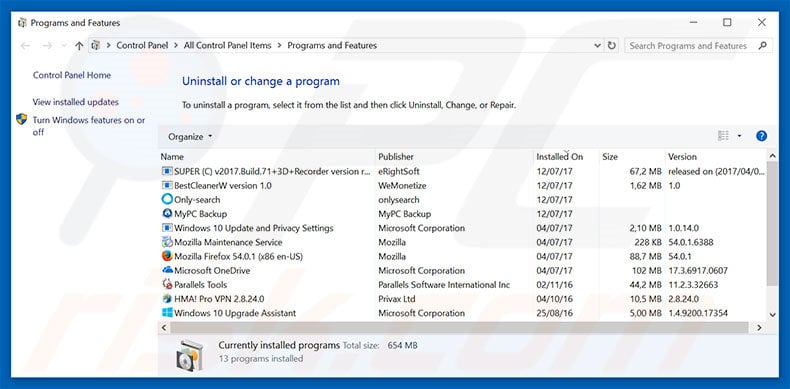Click the 17.3.6917.0607 version cell
The height and width of the screenshot is (389, 790).
tap(698, 271)
